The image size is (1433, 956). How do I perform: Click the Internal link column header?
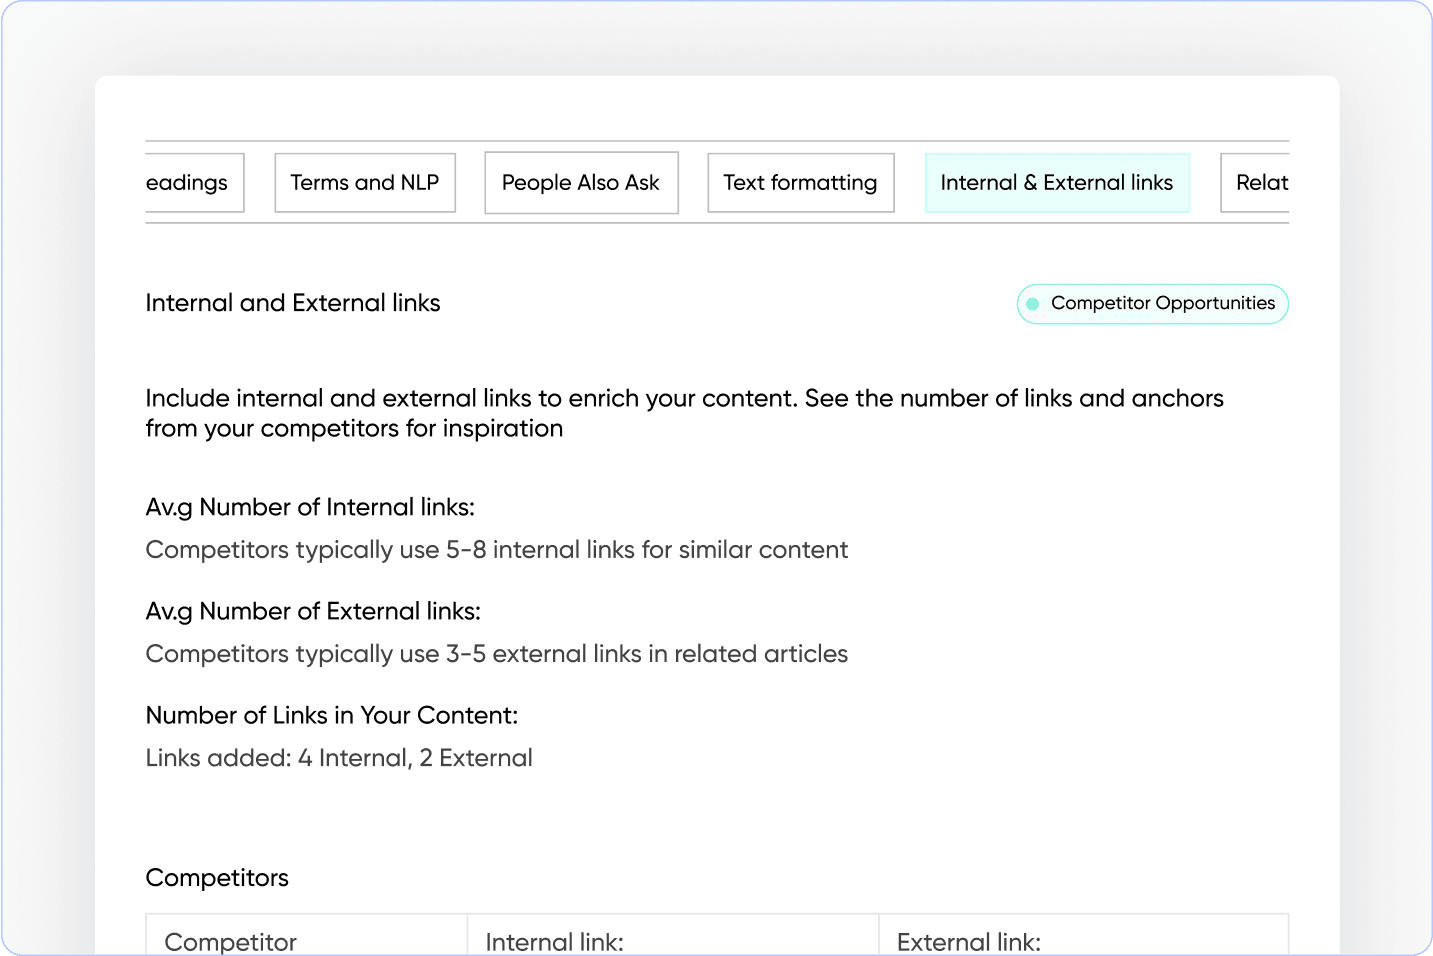tap(554, 941)
